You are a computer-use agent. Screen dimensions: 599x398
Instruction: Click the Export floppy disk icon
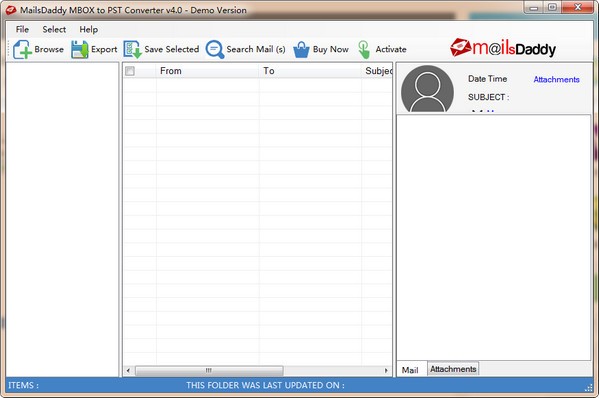point(80,49)
